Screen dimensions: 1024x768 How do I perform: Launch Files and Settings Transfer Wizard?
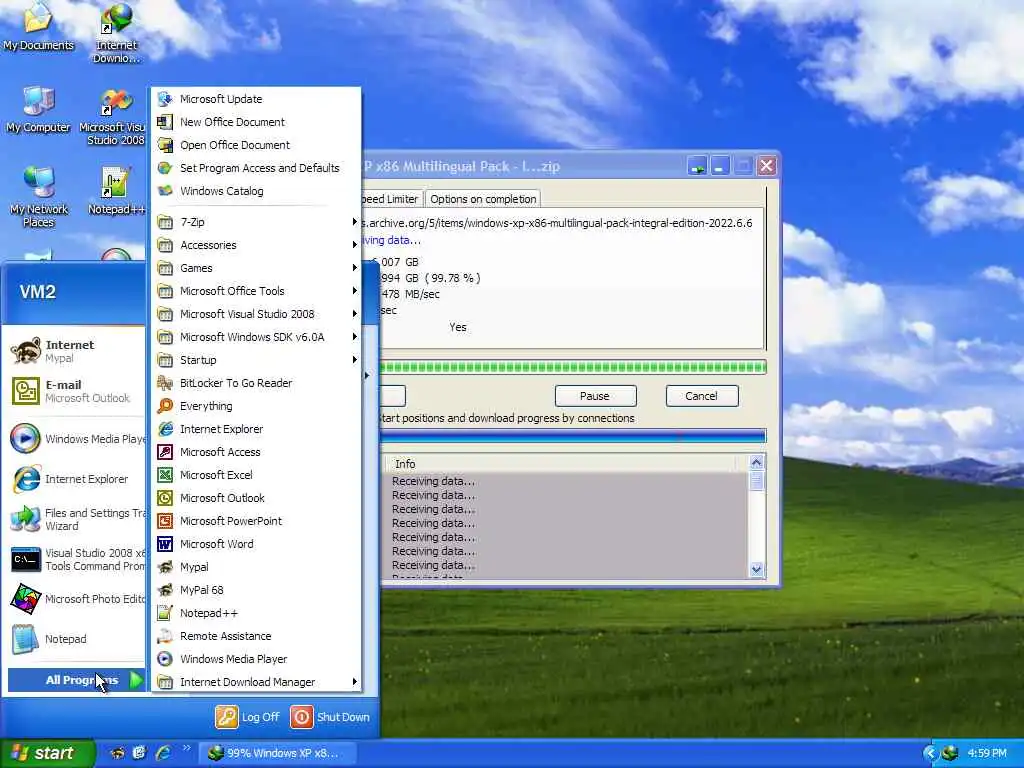(75, 519)
